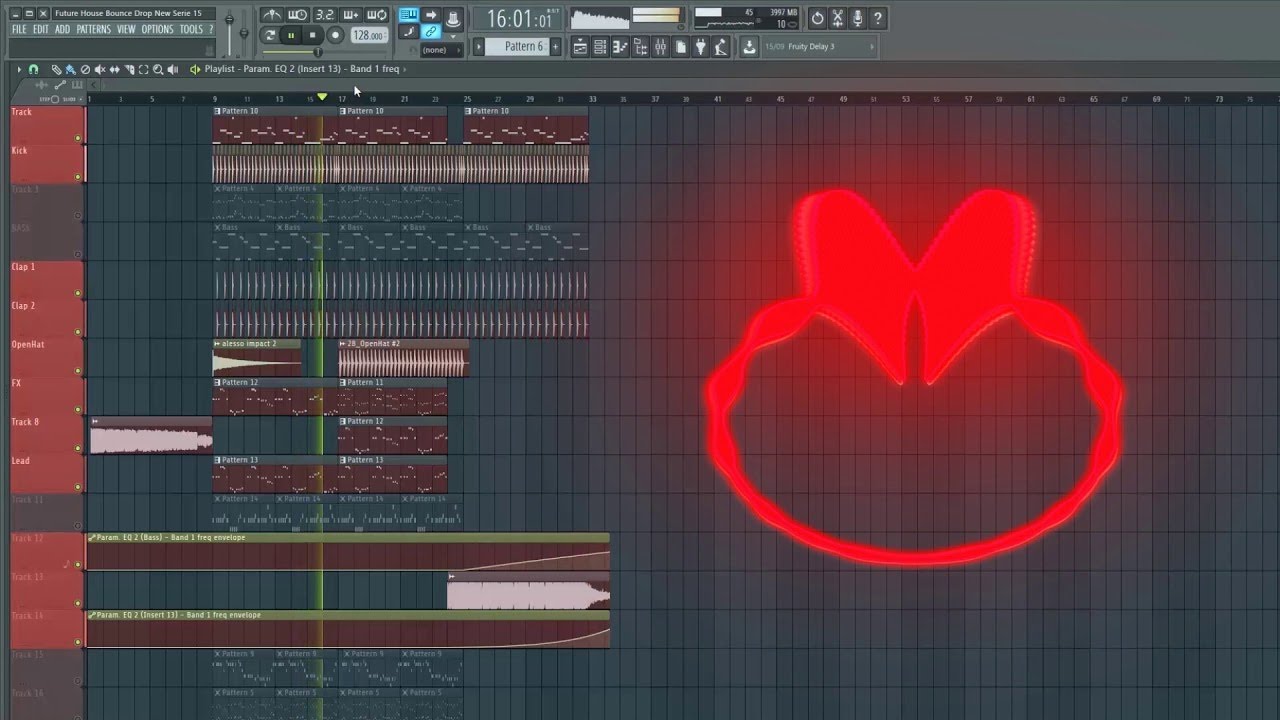Open the OPTIONS menu
The image size is (1280, 720).
point(157,29)
